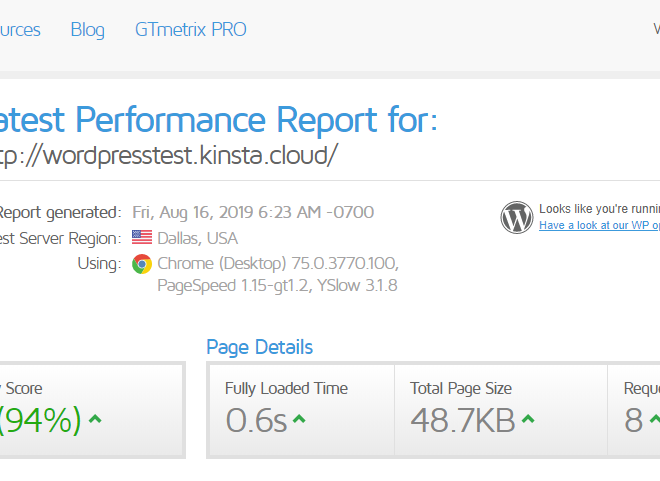This screenshot has height=481, width=660.
Task: Click the green arrow beside 94% score
Action: click(x=96, y=419)
